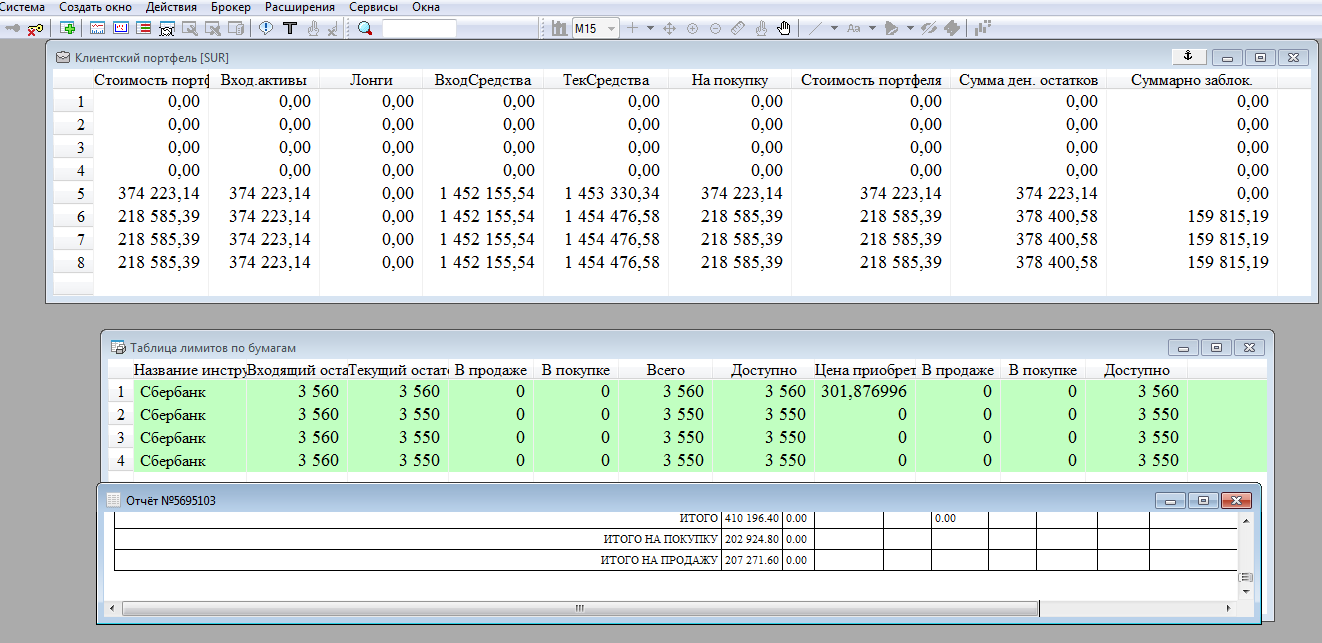This screenshot has height=643, width=1322.
Task: Click the red-X key disconnect icon
Action: click(35, 28)
